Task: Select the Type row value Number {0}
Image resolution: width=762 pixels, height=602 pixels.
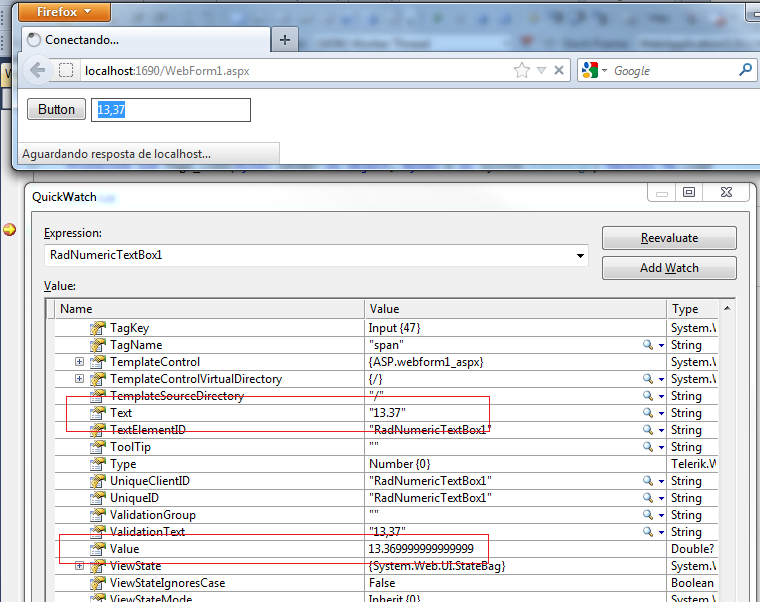Action: point(399,464)
